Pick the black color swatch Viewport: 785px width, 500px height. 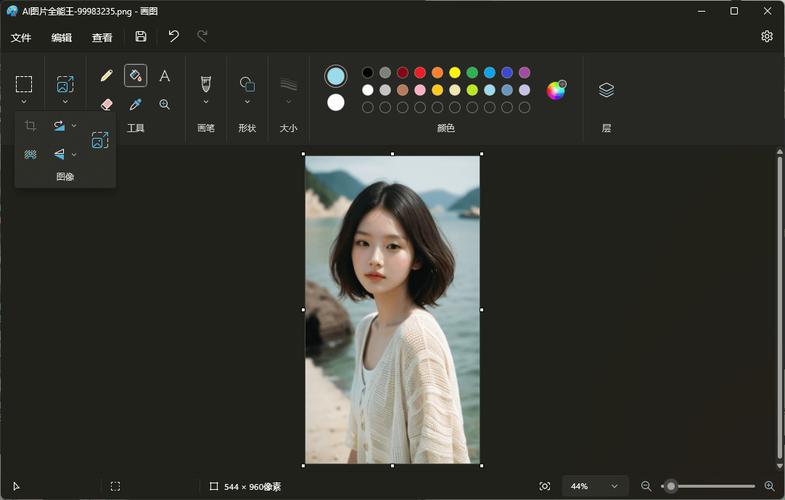click(x=367, y=73)
